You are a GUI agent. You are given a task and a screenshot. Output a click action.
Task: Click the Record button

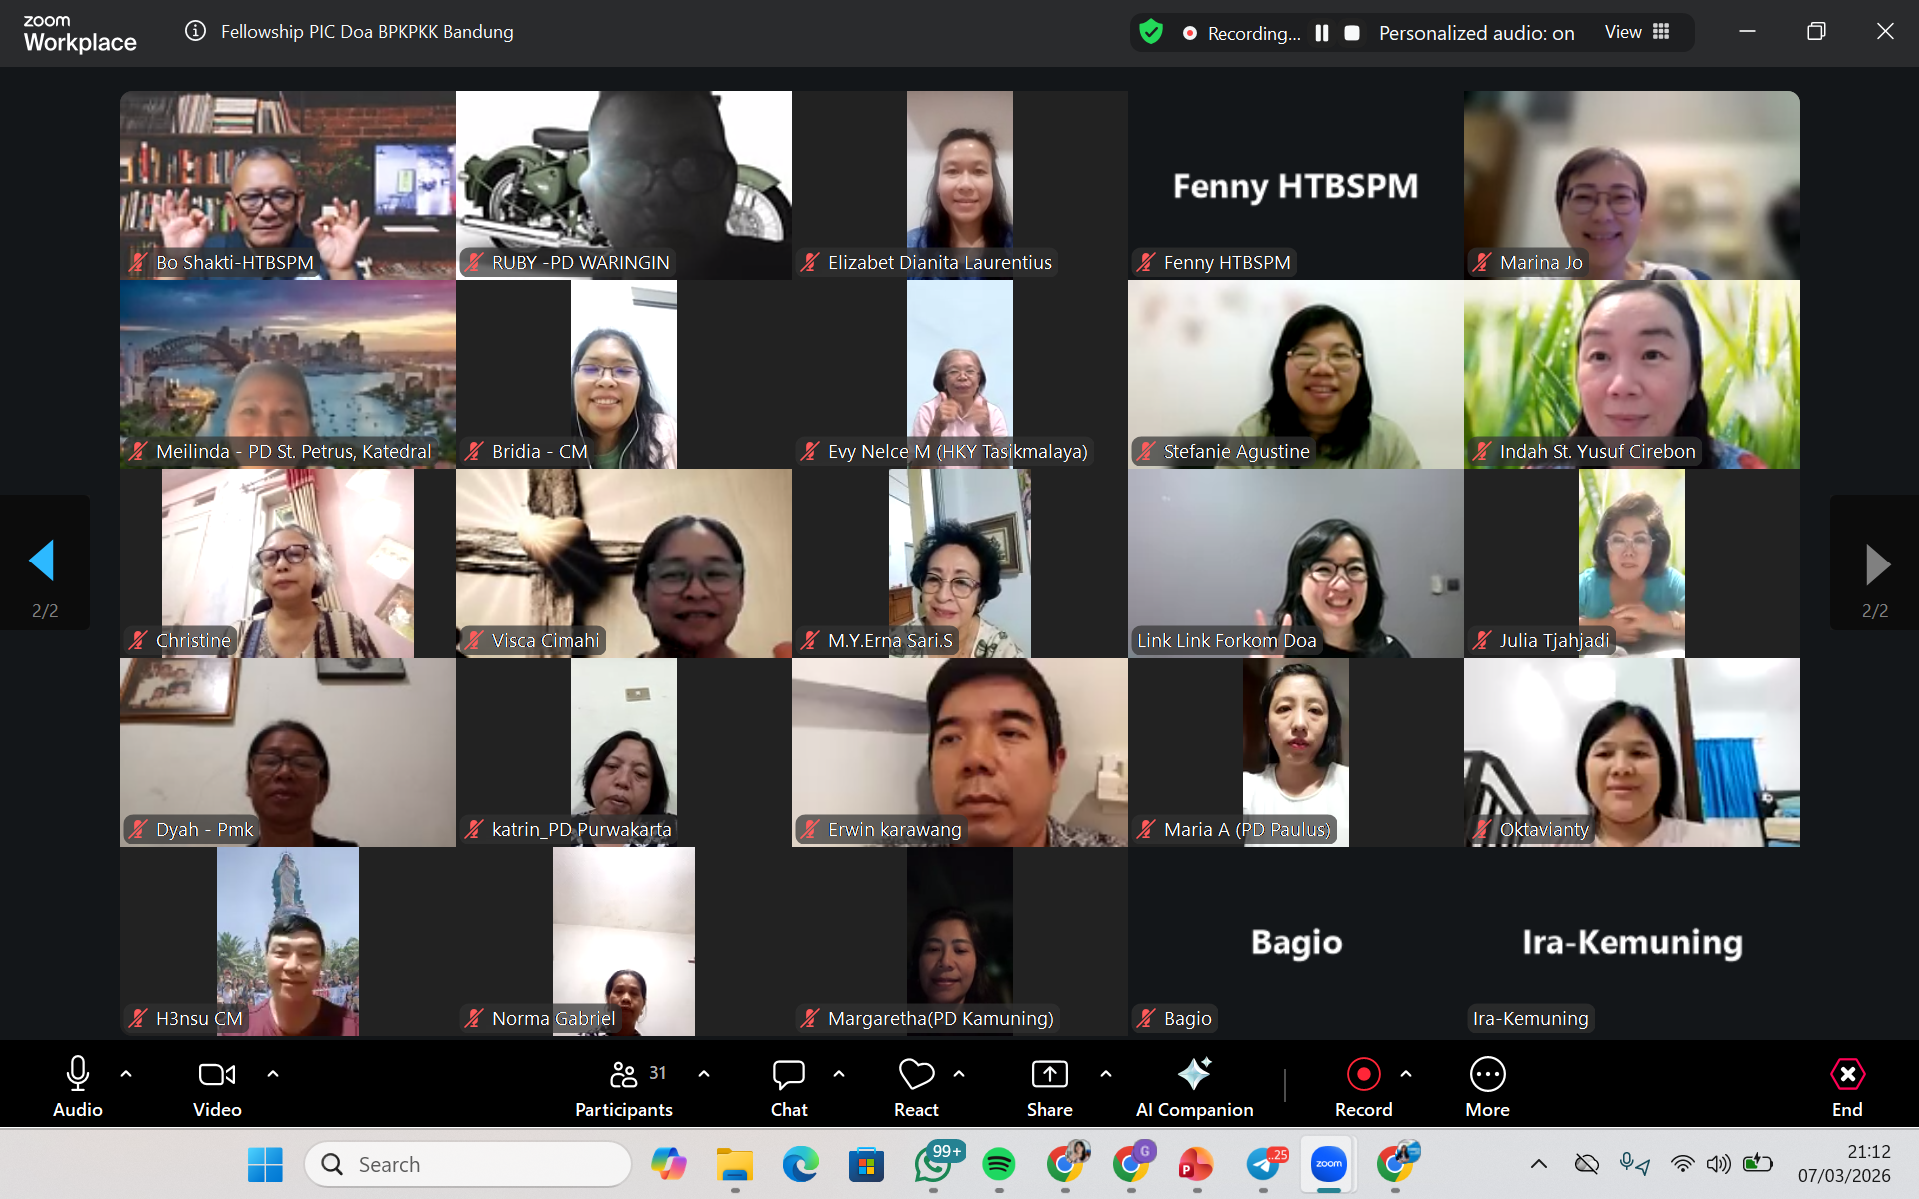[x=1363, y=1086]
